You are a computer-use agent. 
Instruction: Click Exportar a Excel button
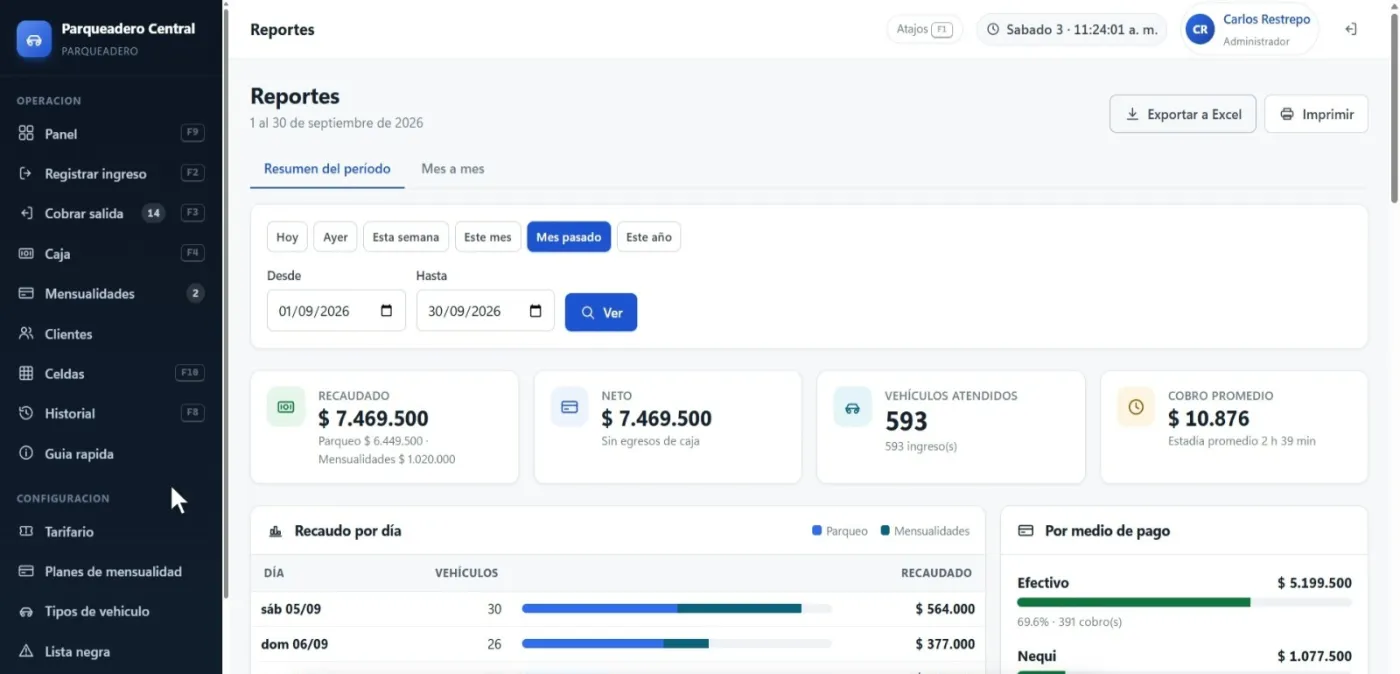pyautogui.click(x=1183, y=114)
